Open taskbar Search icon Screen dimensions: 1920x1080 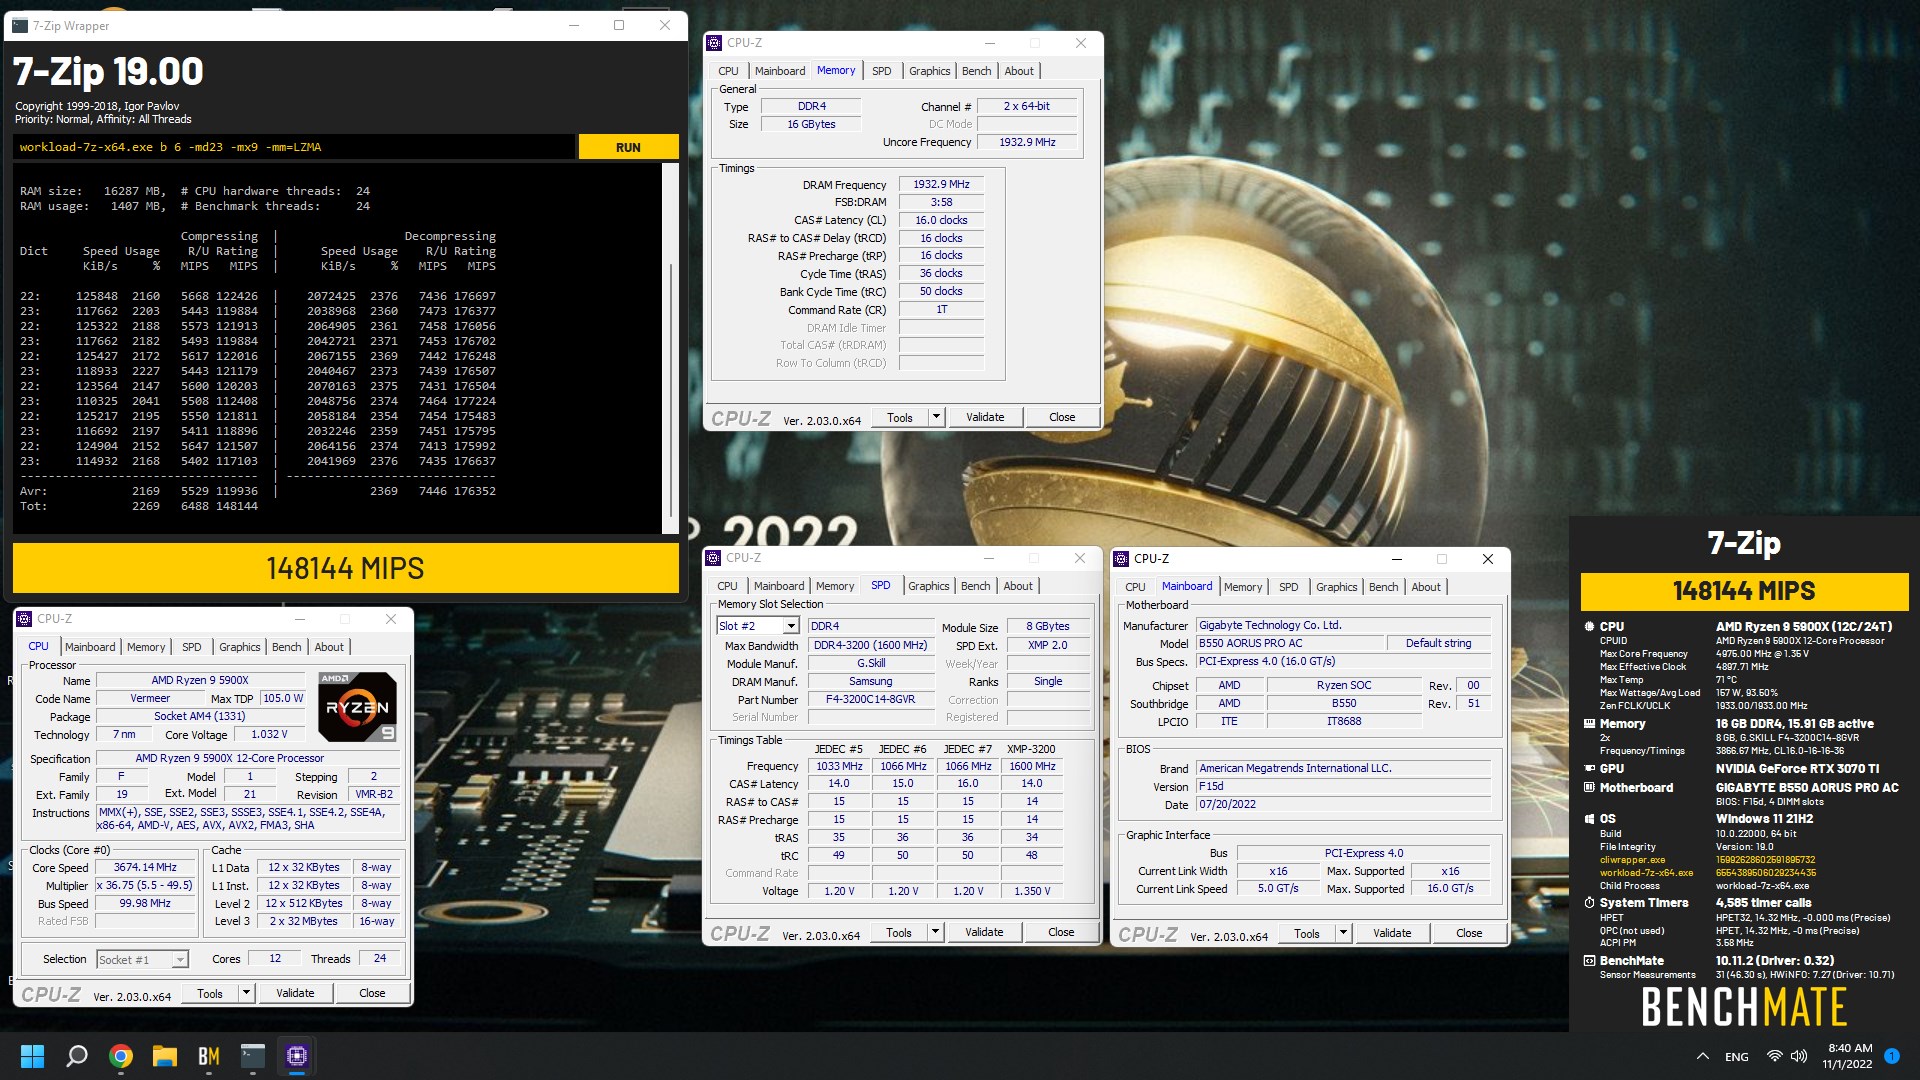point(76,1056)
